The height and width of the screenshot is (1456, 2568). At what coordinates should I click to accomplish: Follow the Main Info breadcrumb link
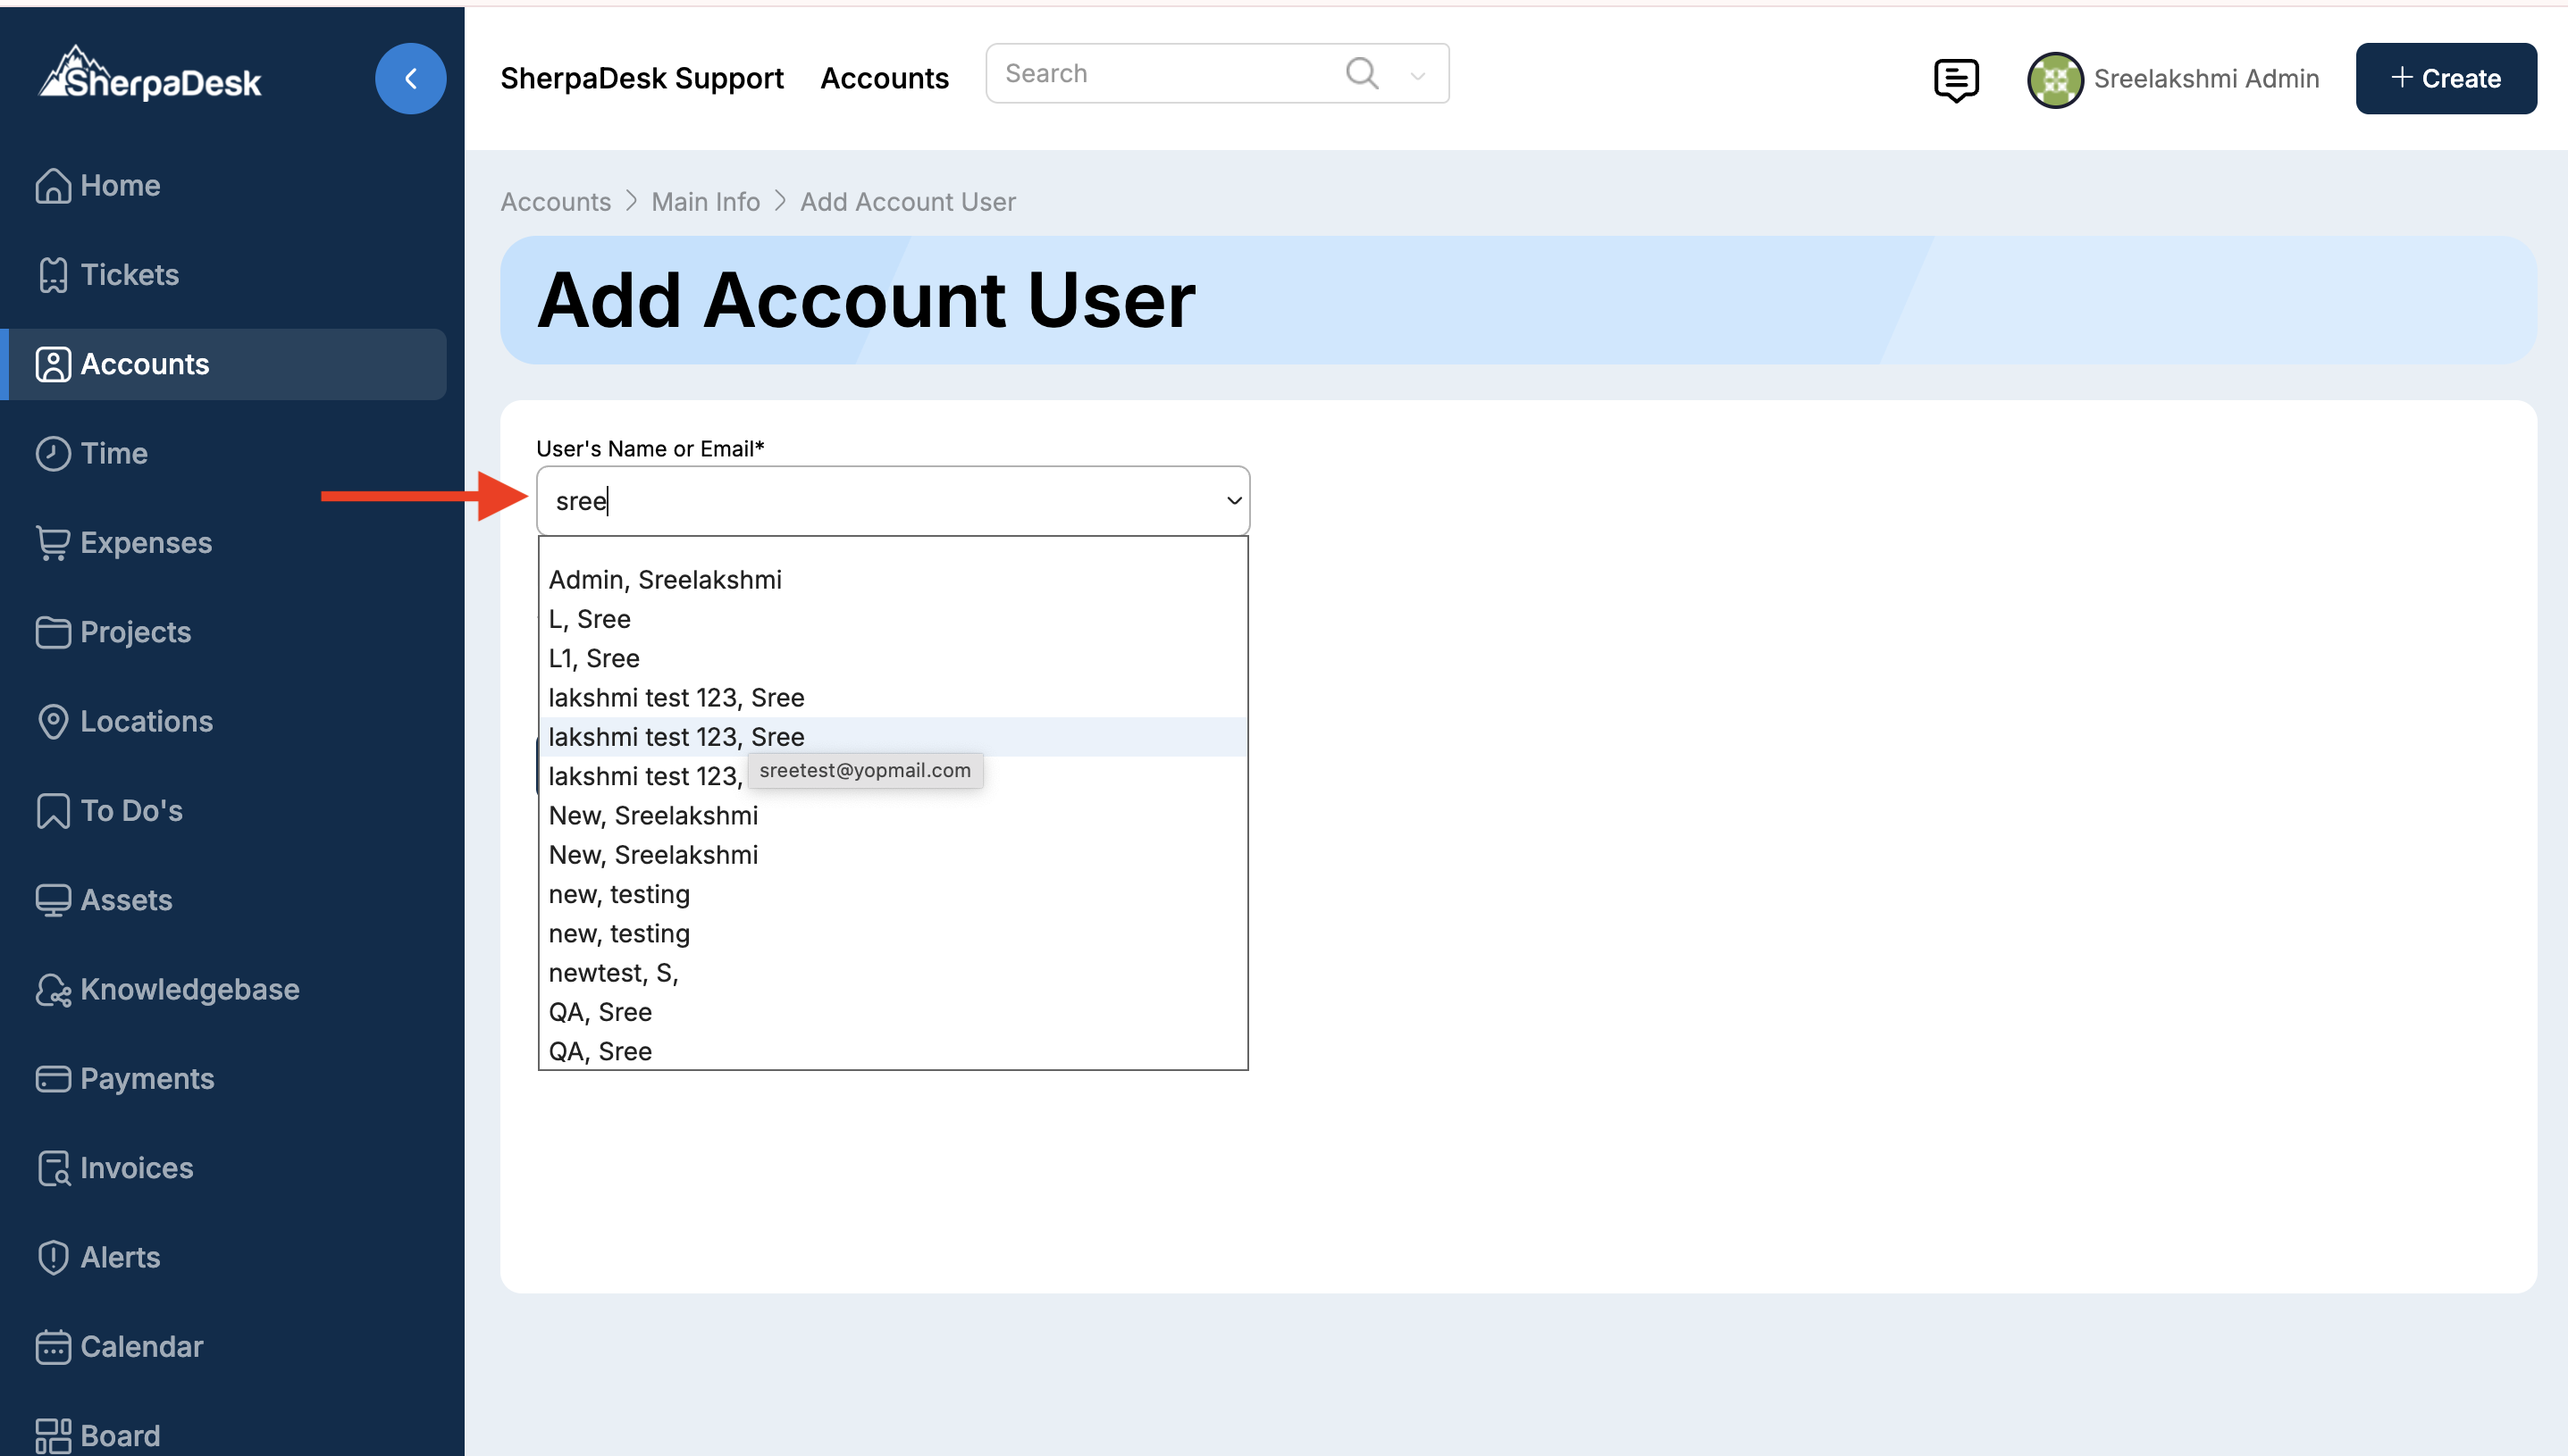[705, 201]
